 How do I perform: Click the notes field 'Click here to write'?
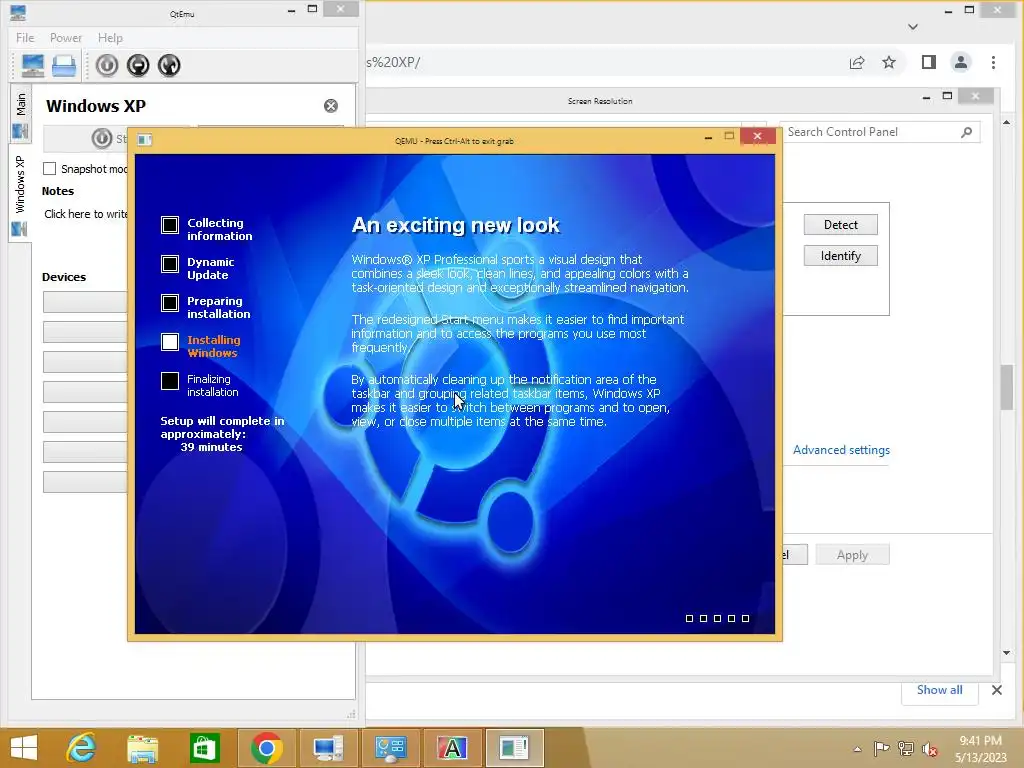86,214
